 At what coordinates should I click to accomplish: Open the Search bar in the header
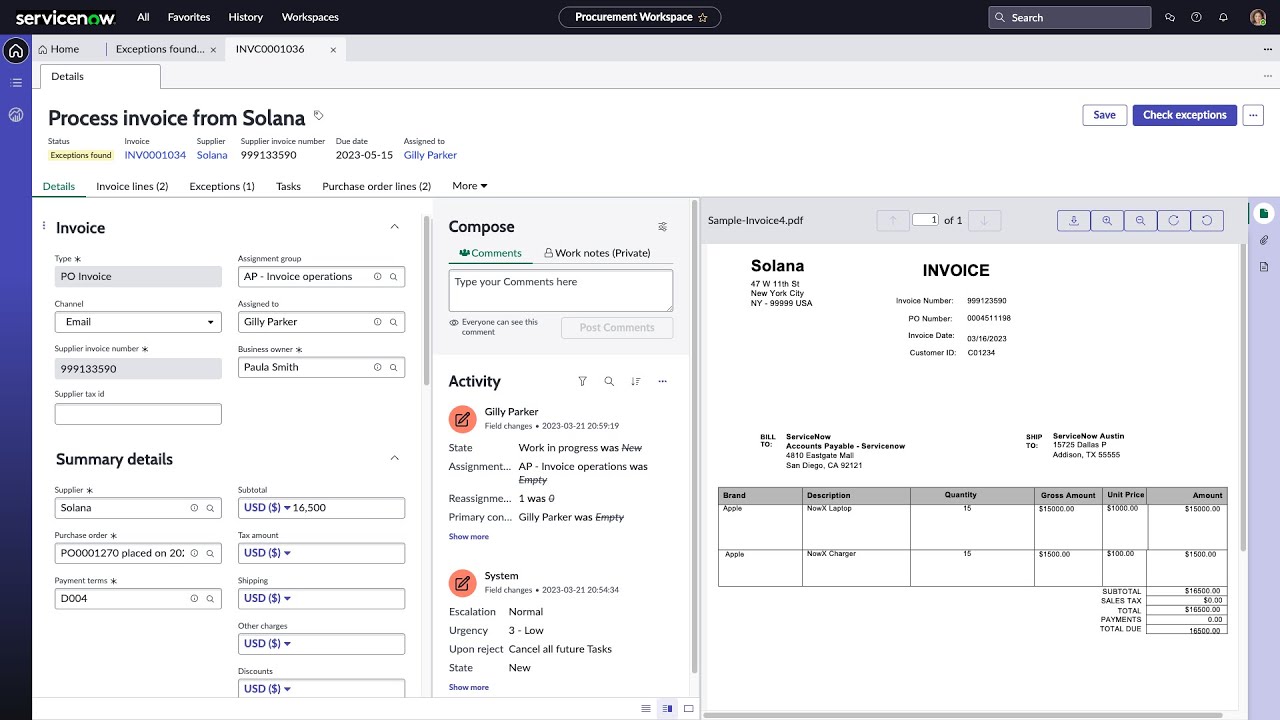coord(1068,17)
